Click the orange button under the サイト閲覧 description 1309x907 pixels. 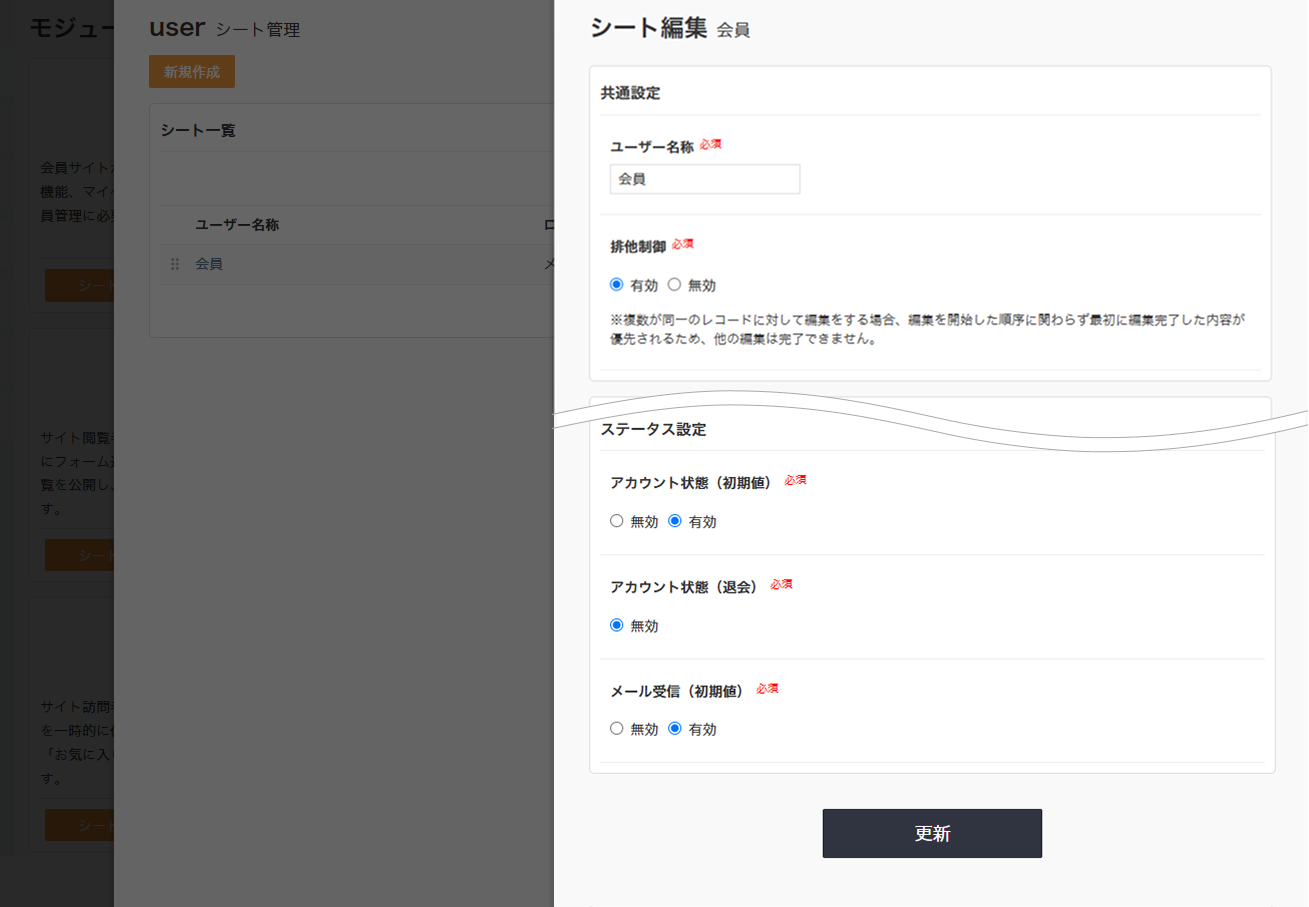coord(79,555)
